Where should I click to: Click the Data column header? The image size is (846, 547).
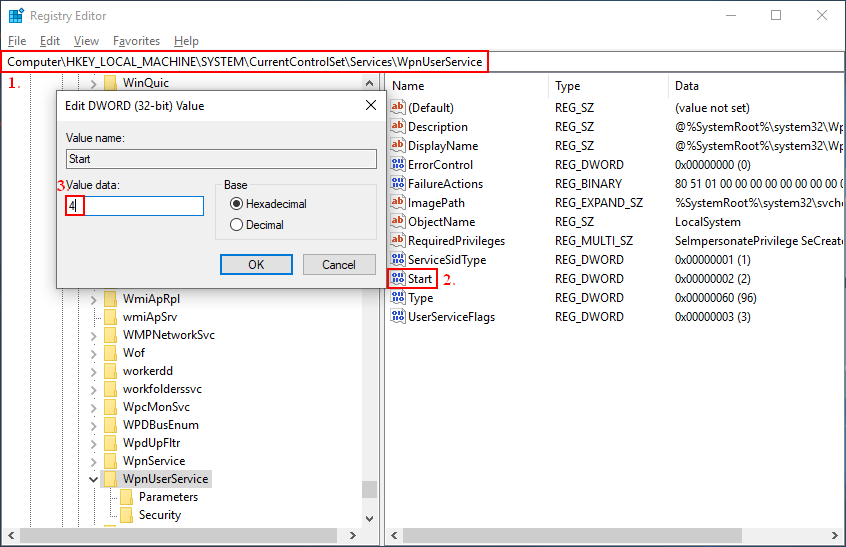point(687,86)
